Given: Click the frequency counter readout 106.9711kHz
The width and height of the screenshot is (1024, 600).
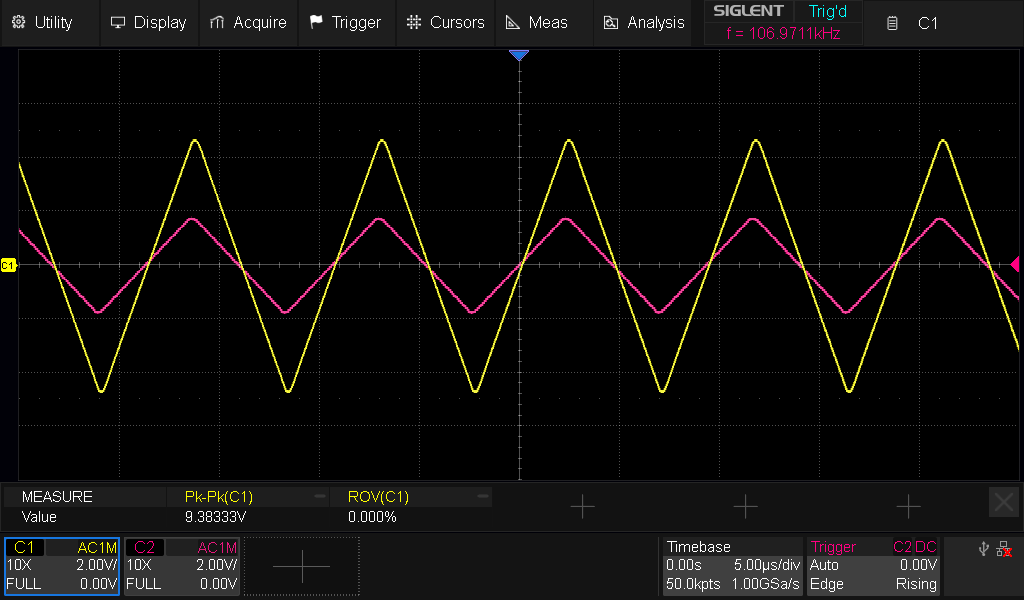Looking at the screenshot, I should tap(783, 33).
